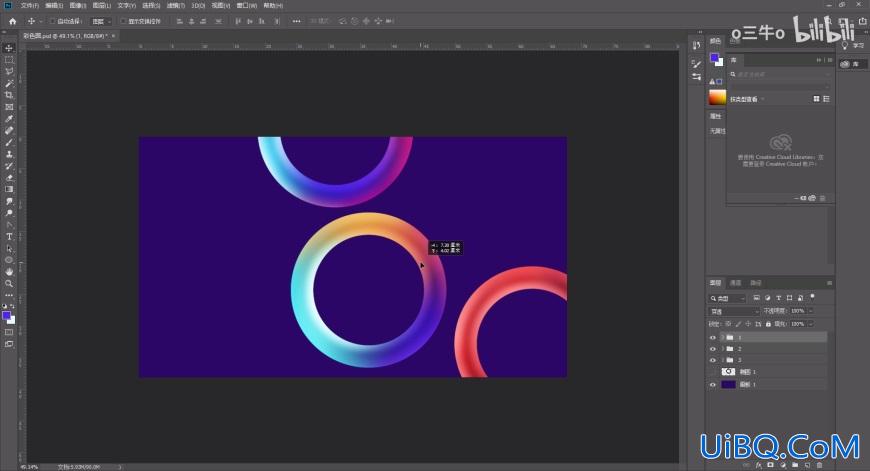Click the add layer style fx icon
The width and height of the screenshot is (870, 471).
pos(758,465)
